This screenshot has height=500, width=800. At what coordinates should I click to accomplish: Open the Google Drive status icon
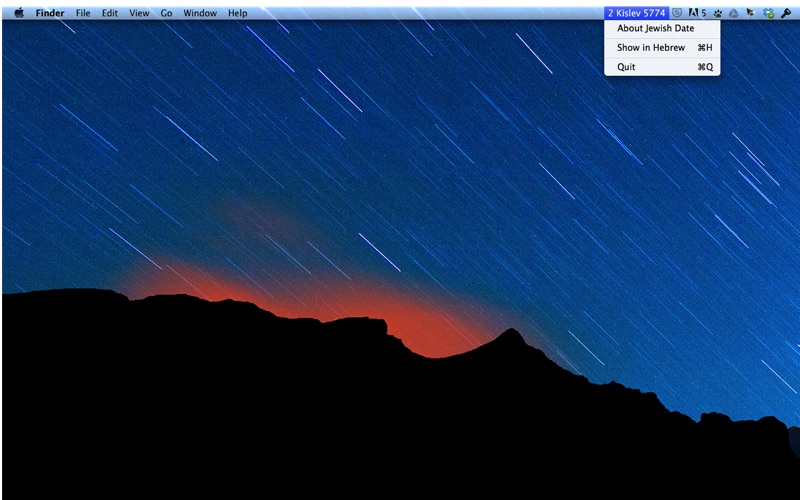coord(734,13)
